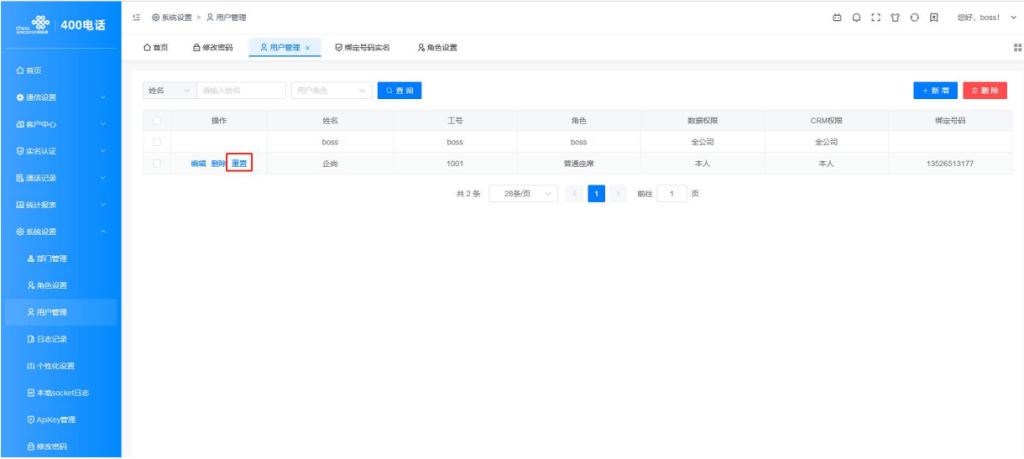1024x459 pixels.
Task: Click the 请输入姓名 search input field
Action: [240, 91]
